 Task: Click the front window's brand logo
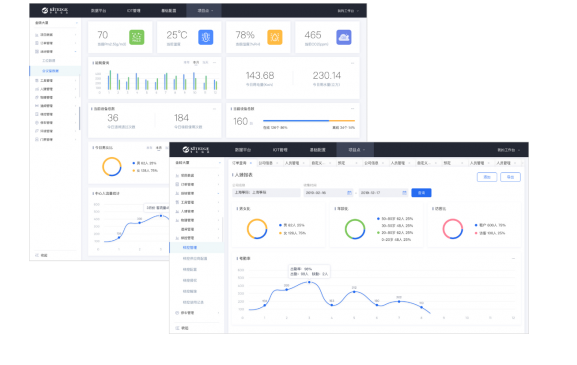pos(196,149)
